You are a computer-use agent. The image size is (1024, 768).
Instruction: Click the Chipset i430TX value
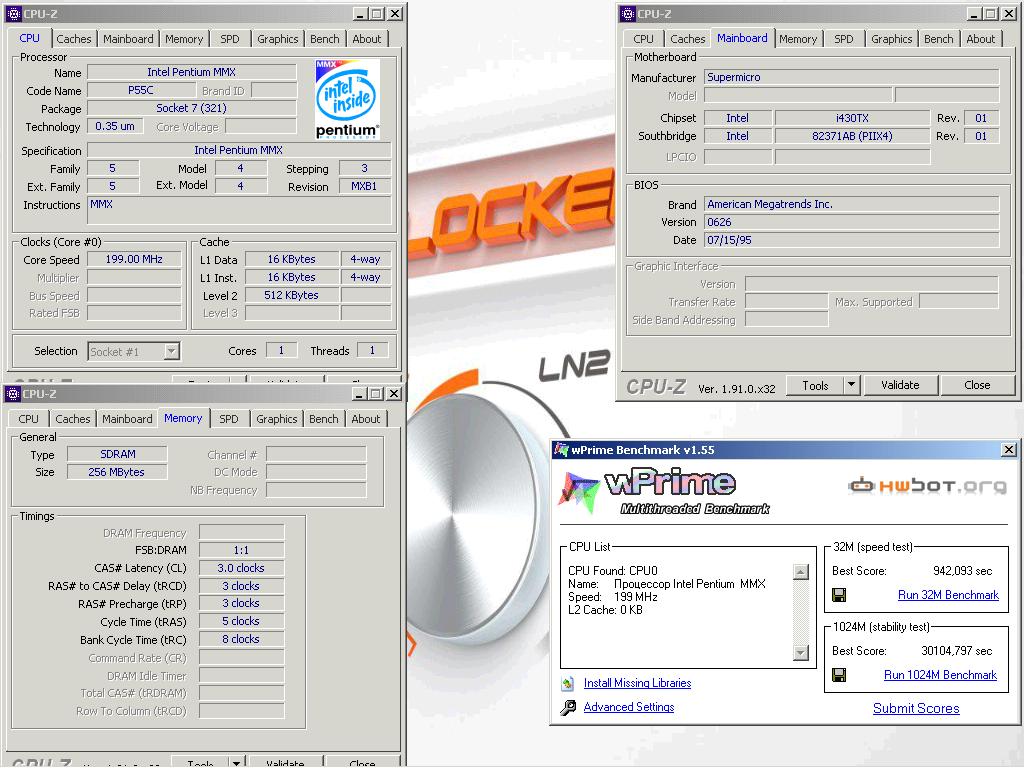point(852,118)
